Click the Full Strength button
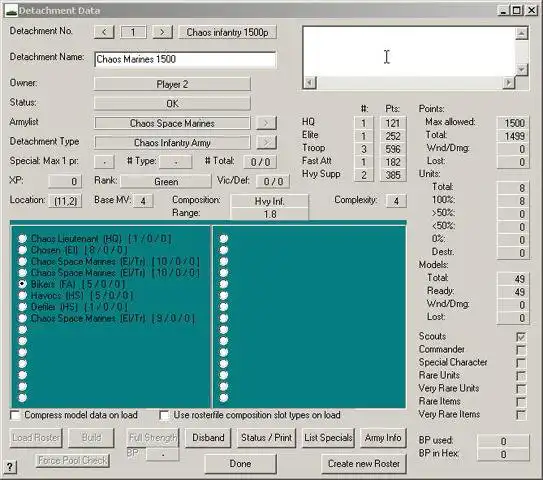 153,438
